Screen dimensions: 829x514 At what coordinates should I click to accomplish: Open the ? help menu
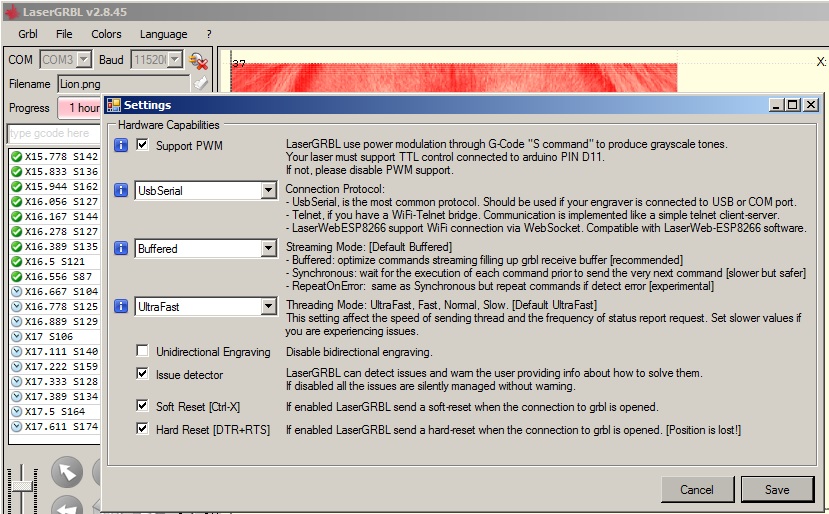coord(209,34)
